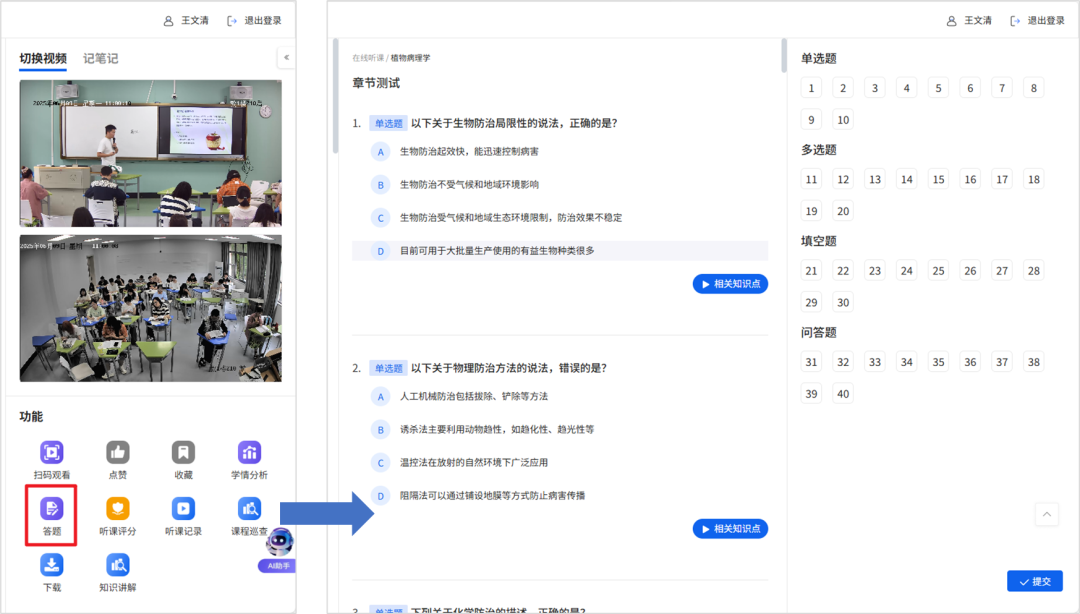Image resolution: width=1080 pixels, height=614 pixels.
Task: Submit the test with 提交 button
Action: pyautogui.click(x=1034, y=581)
